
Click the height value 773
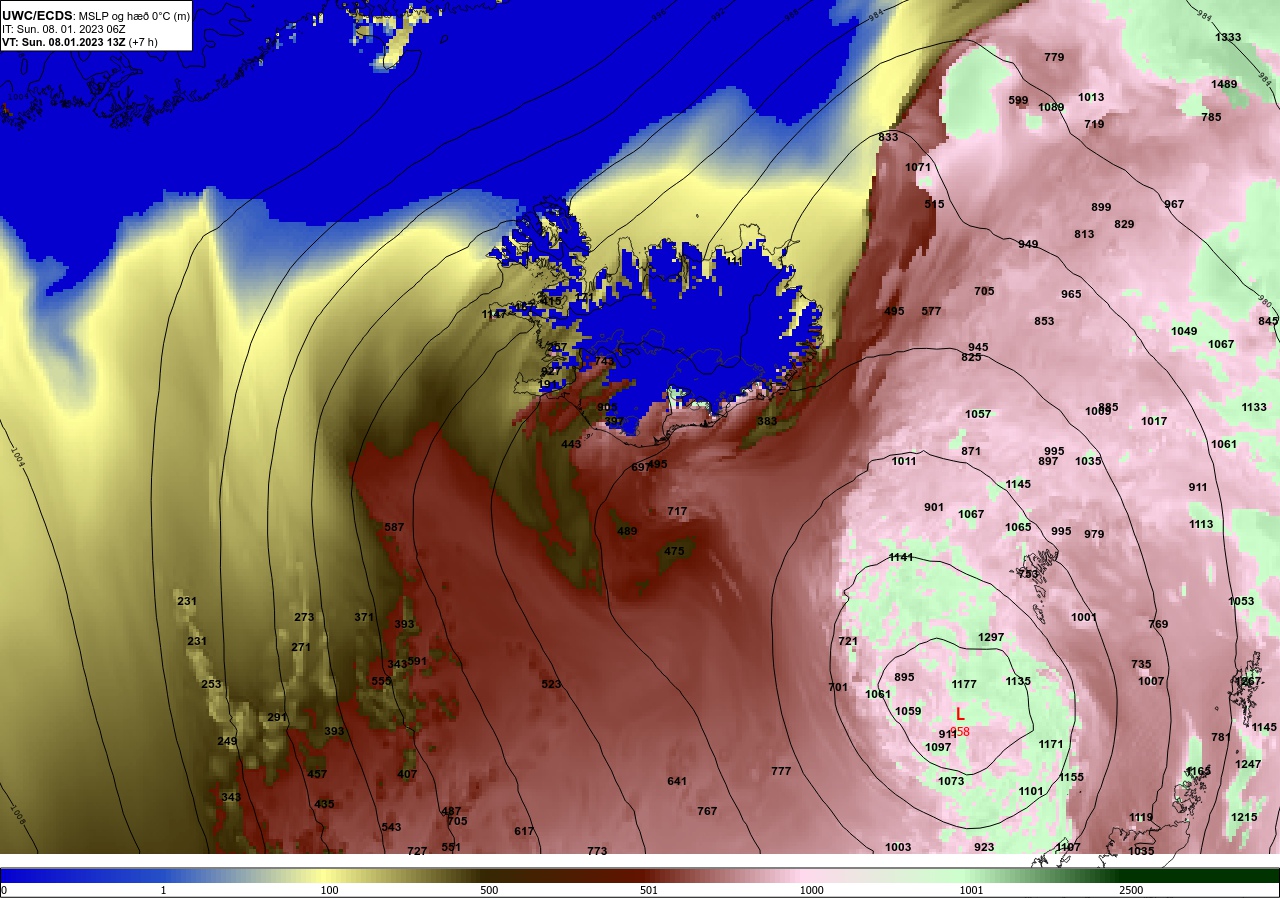[x=597, y=851]
